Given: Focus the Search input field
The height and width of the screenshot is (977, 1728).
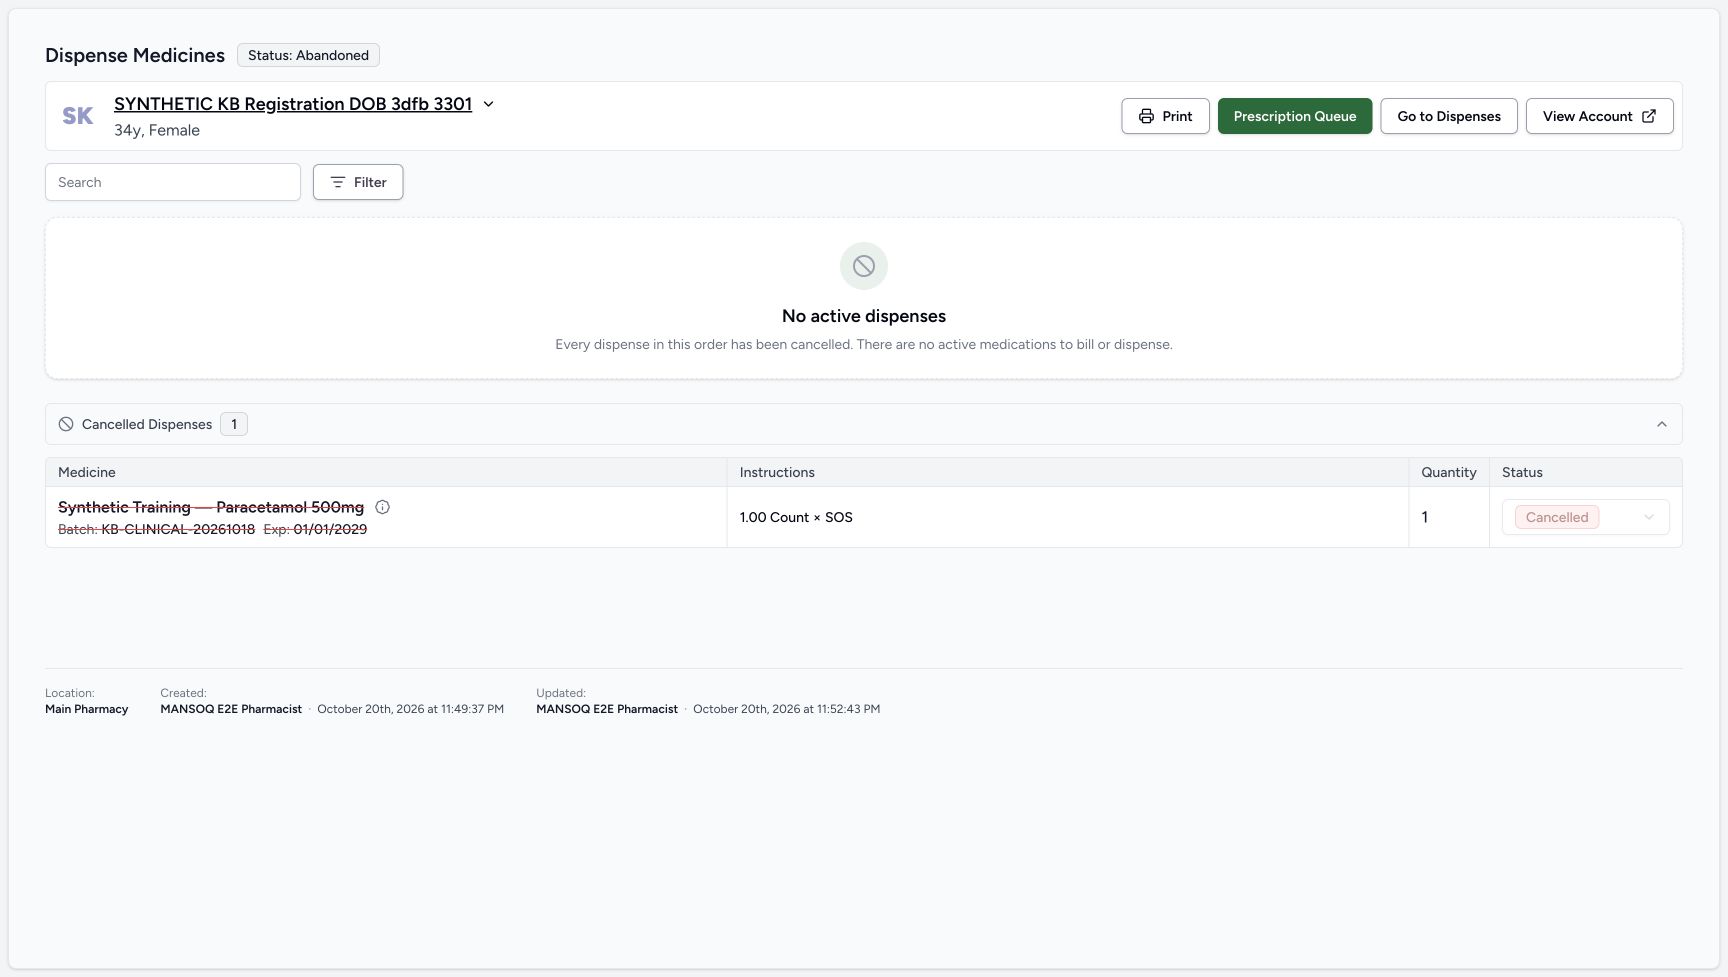Looking at the screenshot, I should coord(173,182).
